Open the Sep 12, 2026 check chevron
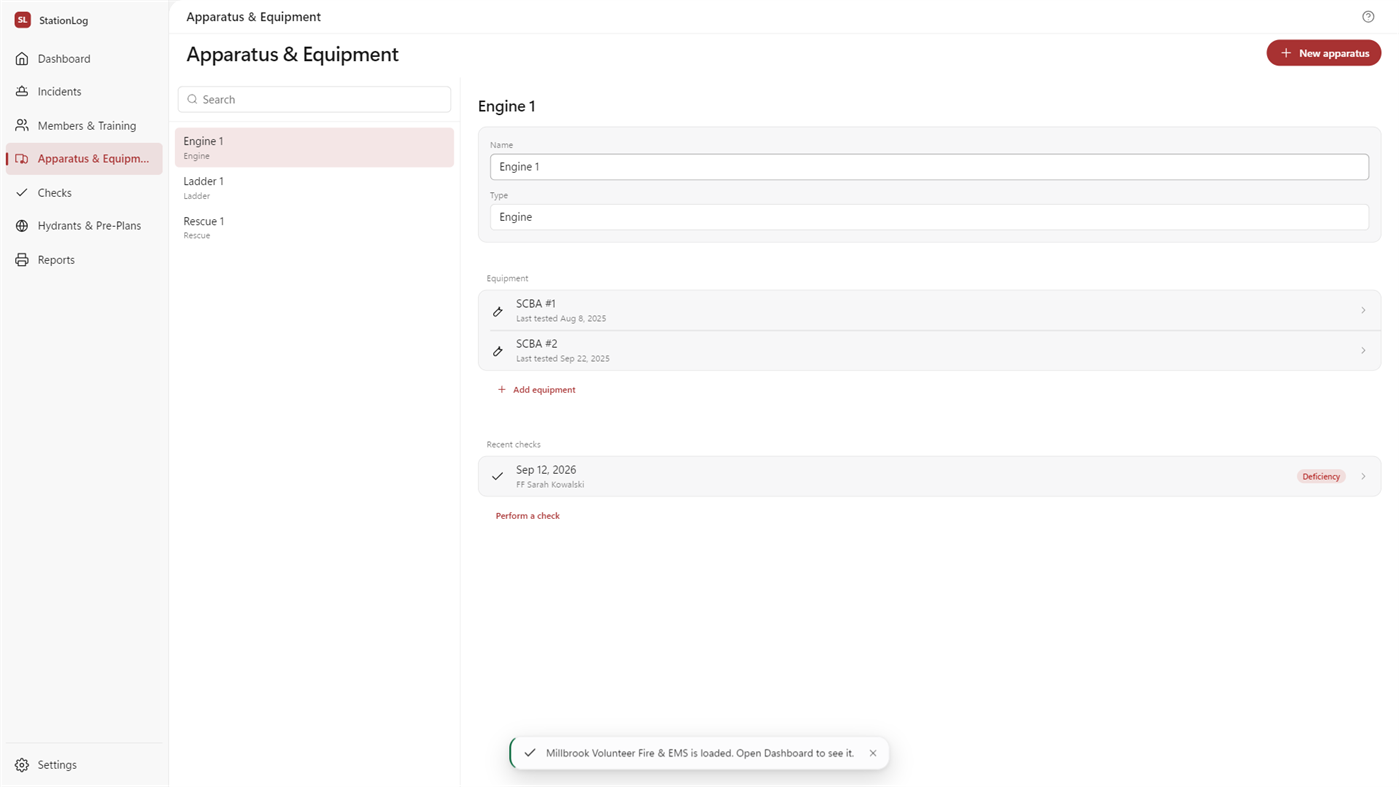The width and height of the screenshot is (1399, 787). click(1363, 477)
